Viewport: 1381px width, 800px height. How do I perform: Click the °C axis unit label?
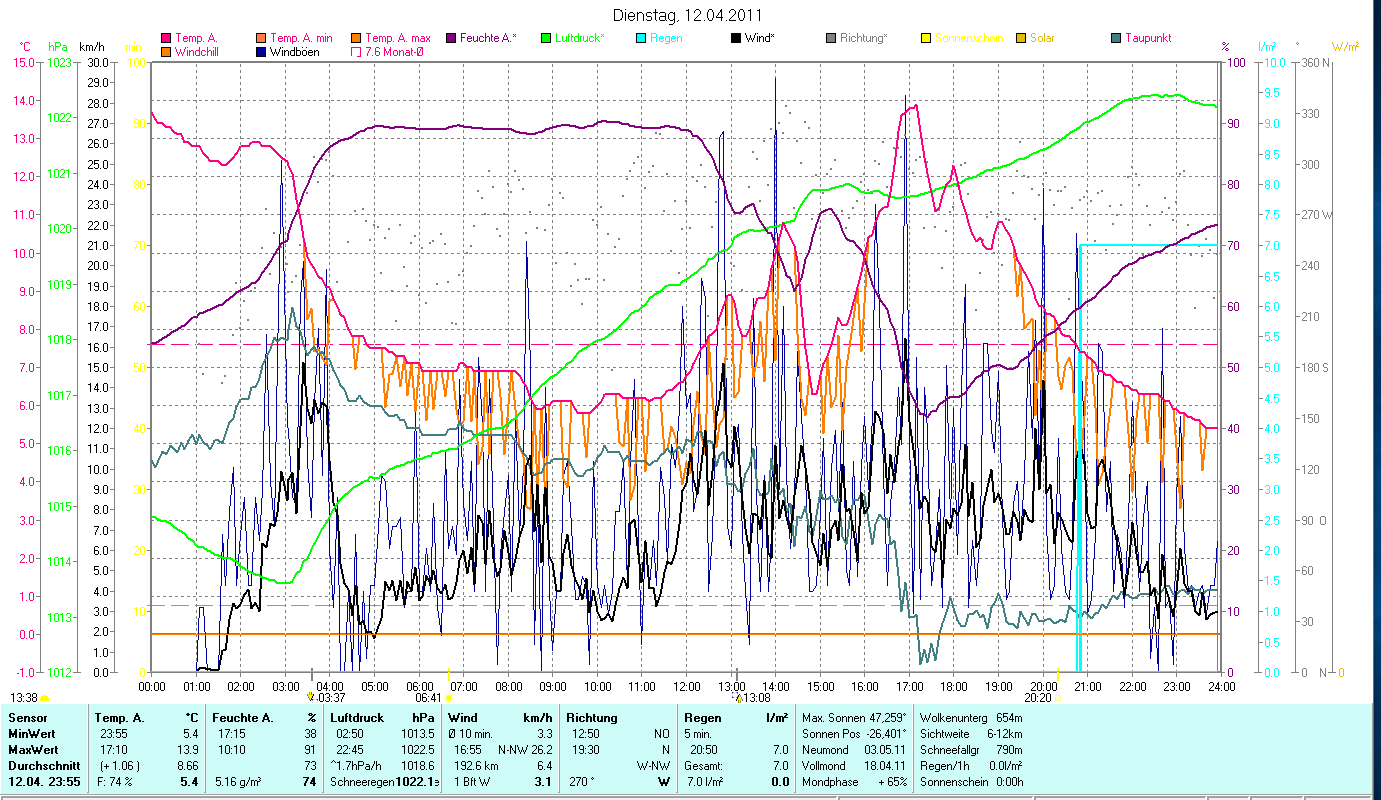25,47
